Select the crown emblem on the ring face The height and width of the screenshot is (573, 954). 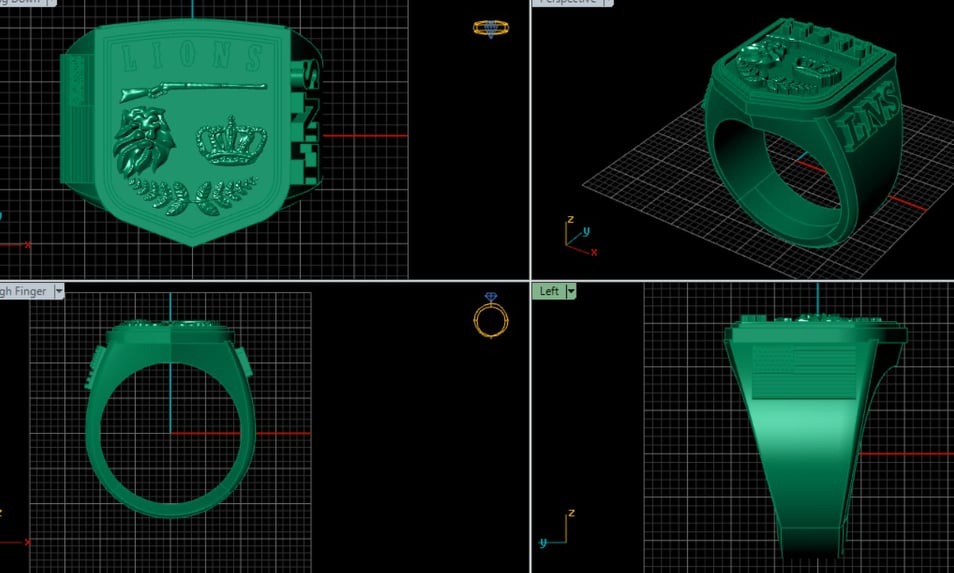[226, 142]
